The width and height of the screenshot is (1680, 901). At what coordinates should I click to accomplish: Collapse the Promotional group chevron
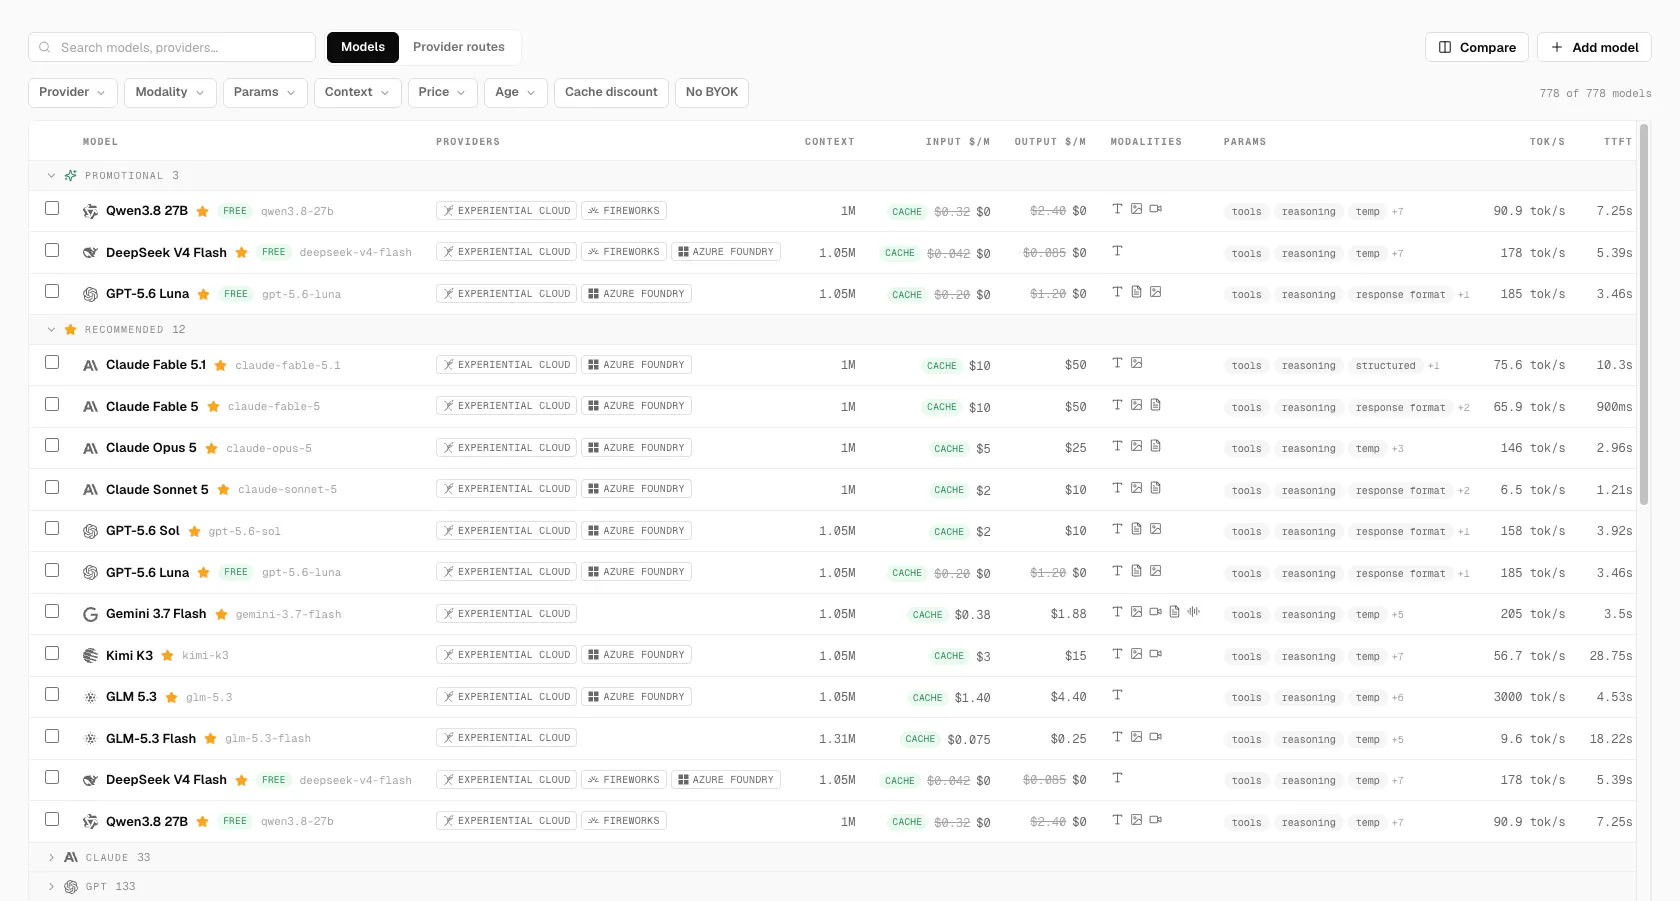[x=51, y=175]
